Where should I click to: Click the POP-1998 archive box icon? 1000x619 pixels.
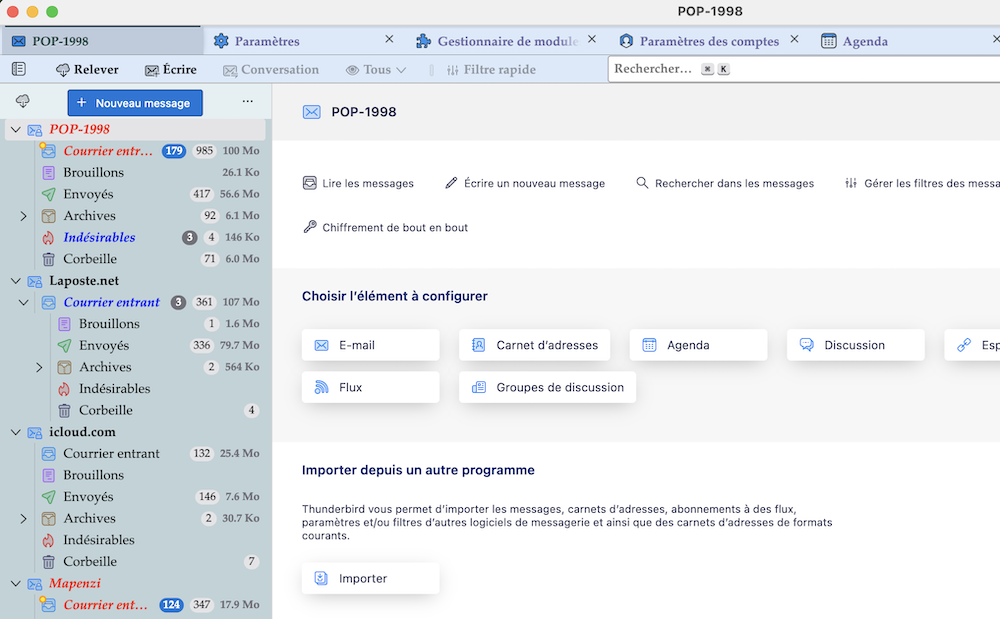(48, 216)
